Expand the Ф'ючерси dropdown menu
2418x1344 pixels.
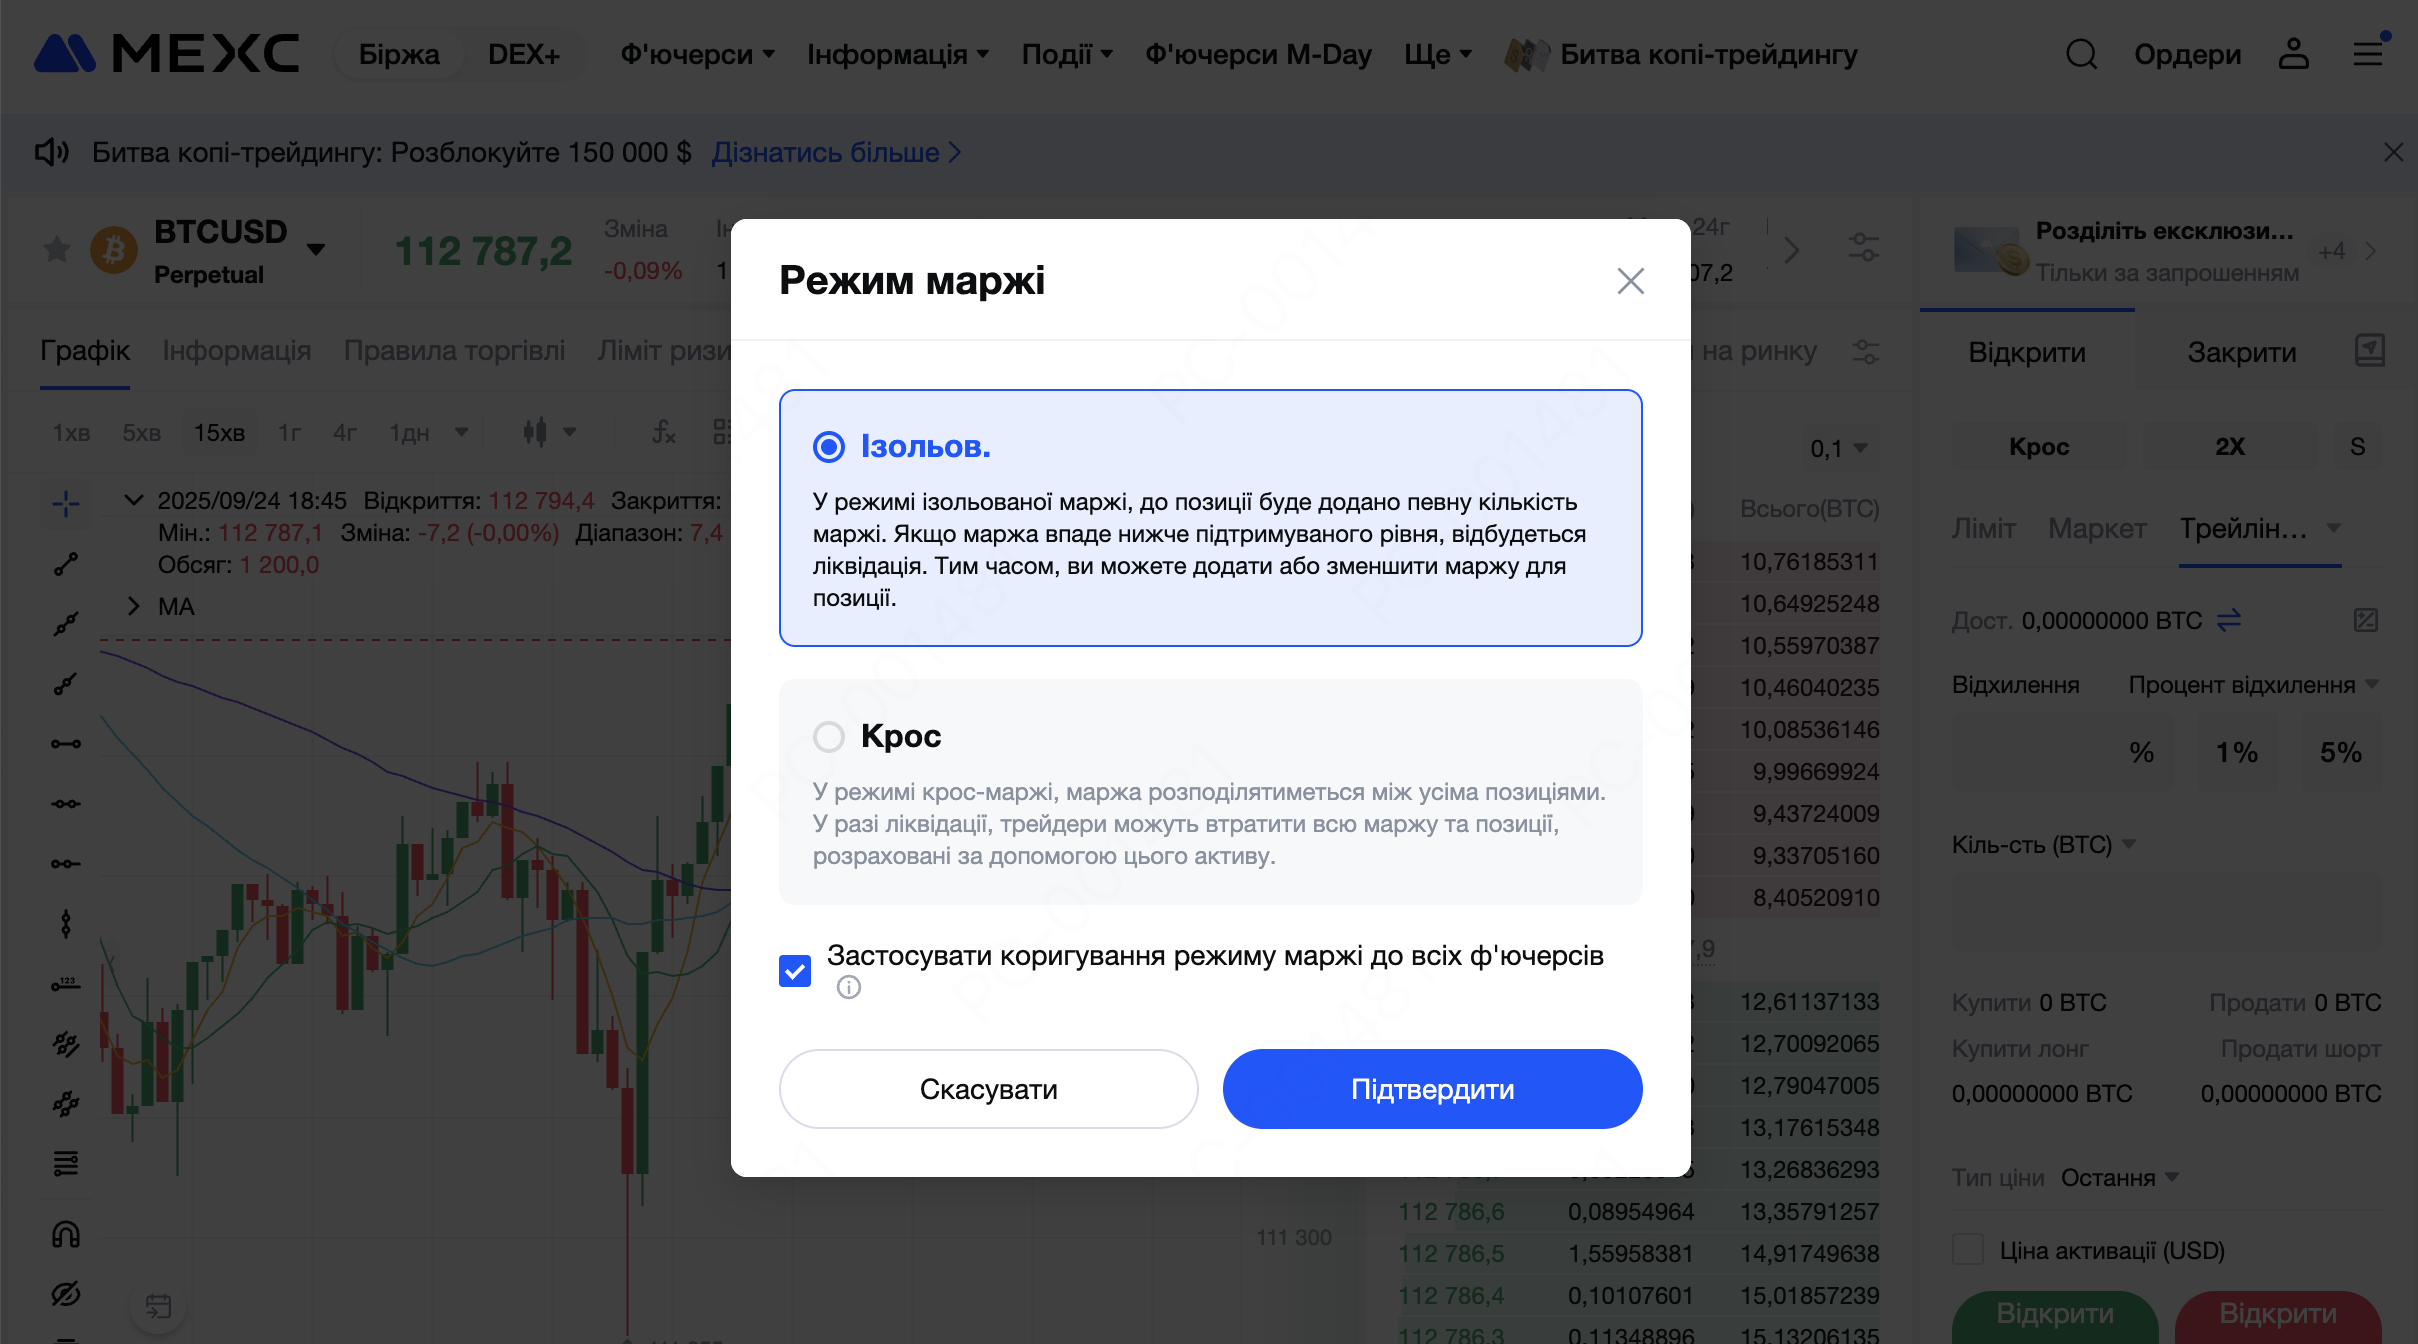click(x=697, y=54)
